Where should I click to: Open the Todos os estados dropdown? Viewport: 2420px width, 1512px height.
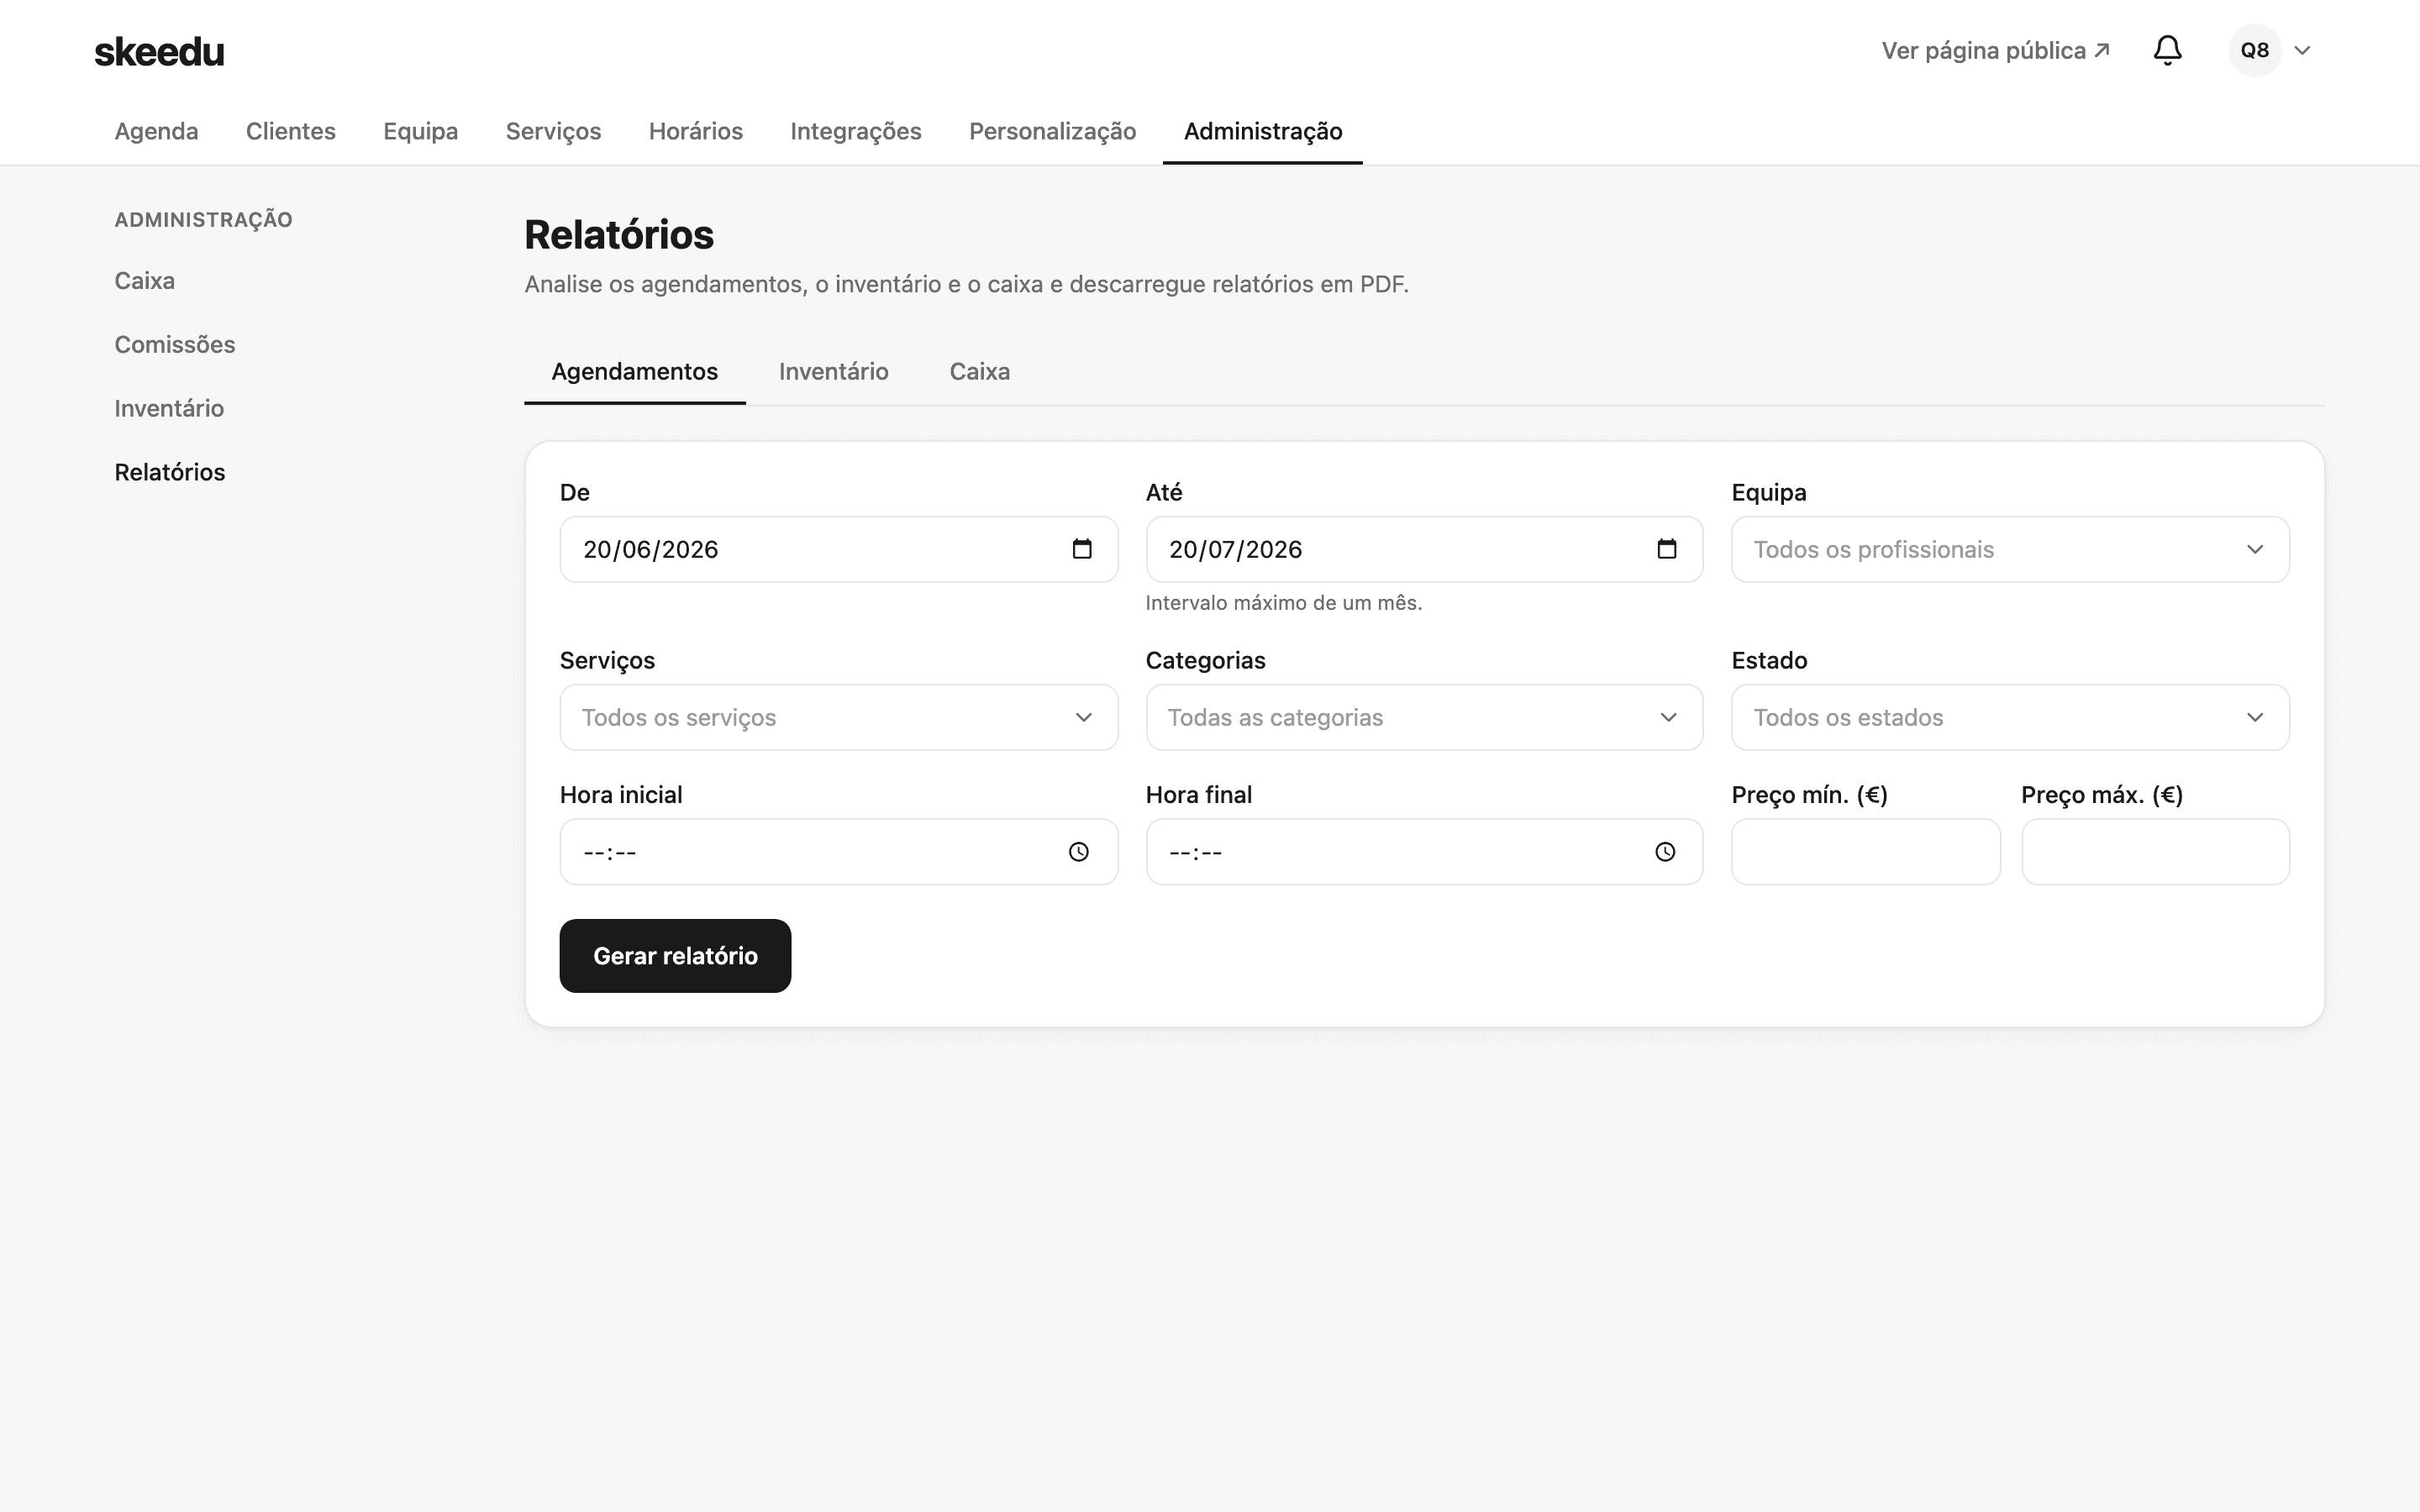coord(2010,717)
